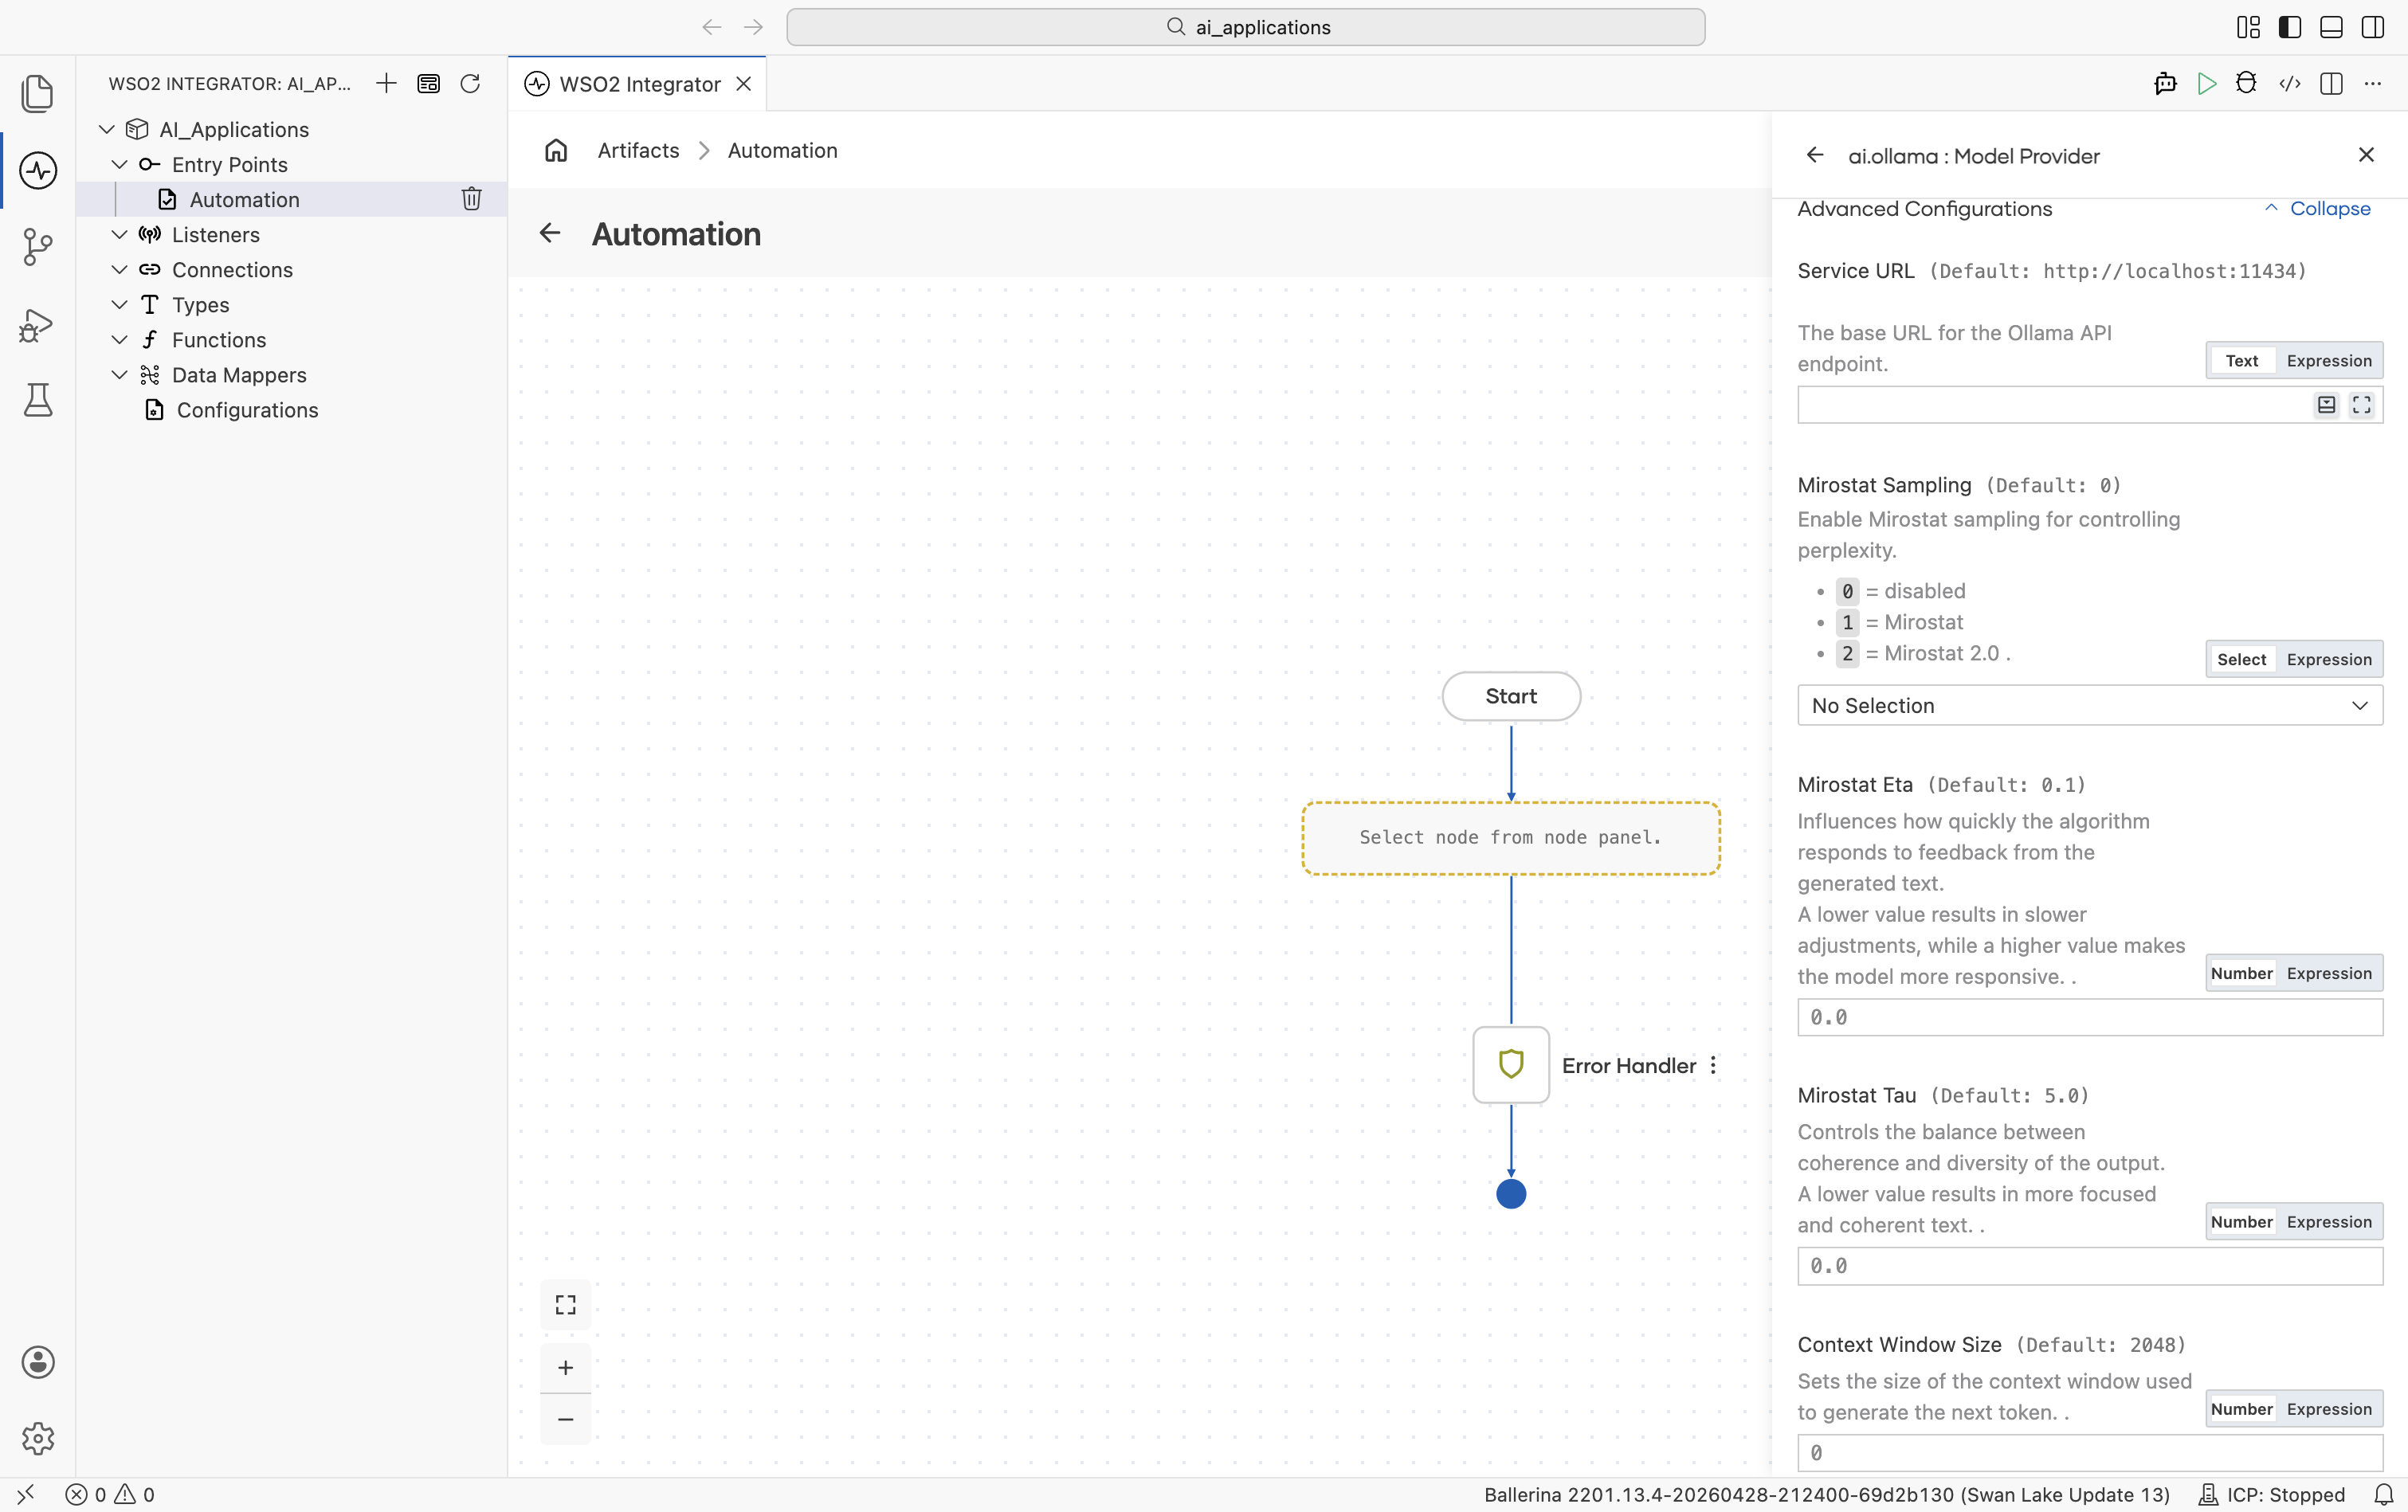Expand the Service URL editor to fullscreen
Image resolution: width=2408 pixels, height=1512 pixels.
(x=2362, y=405)
